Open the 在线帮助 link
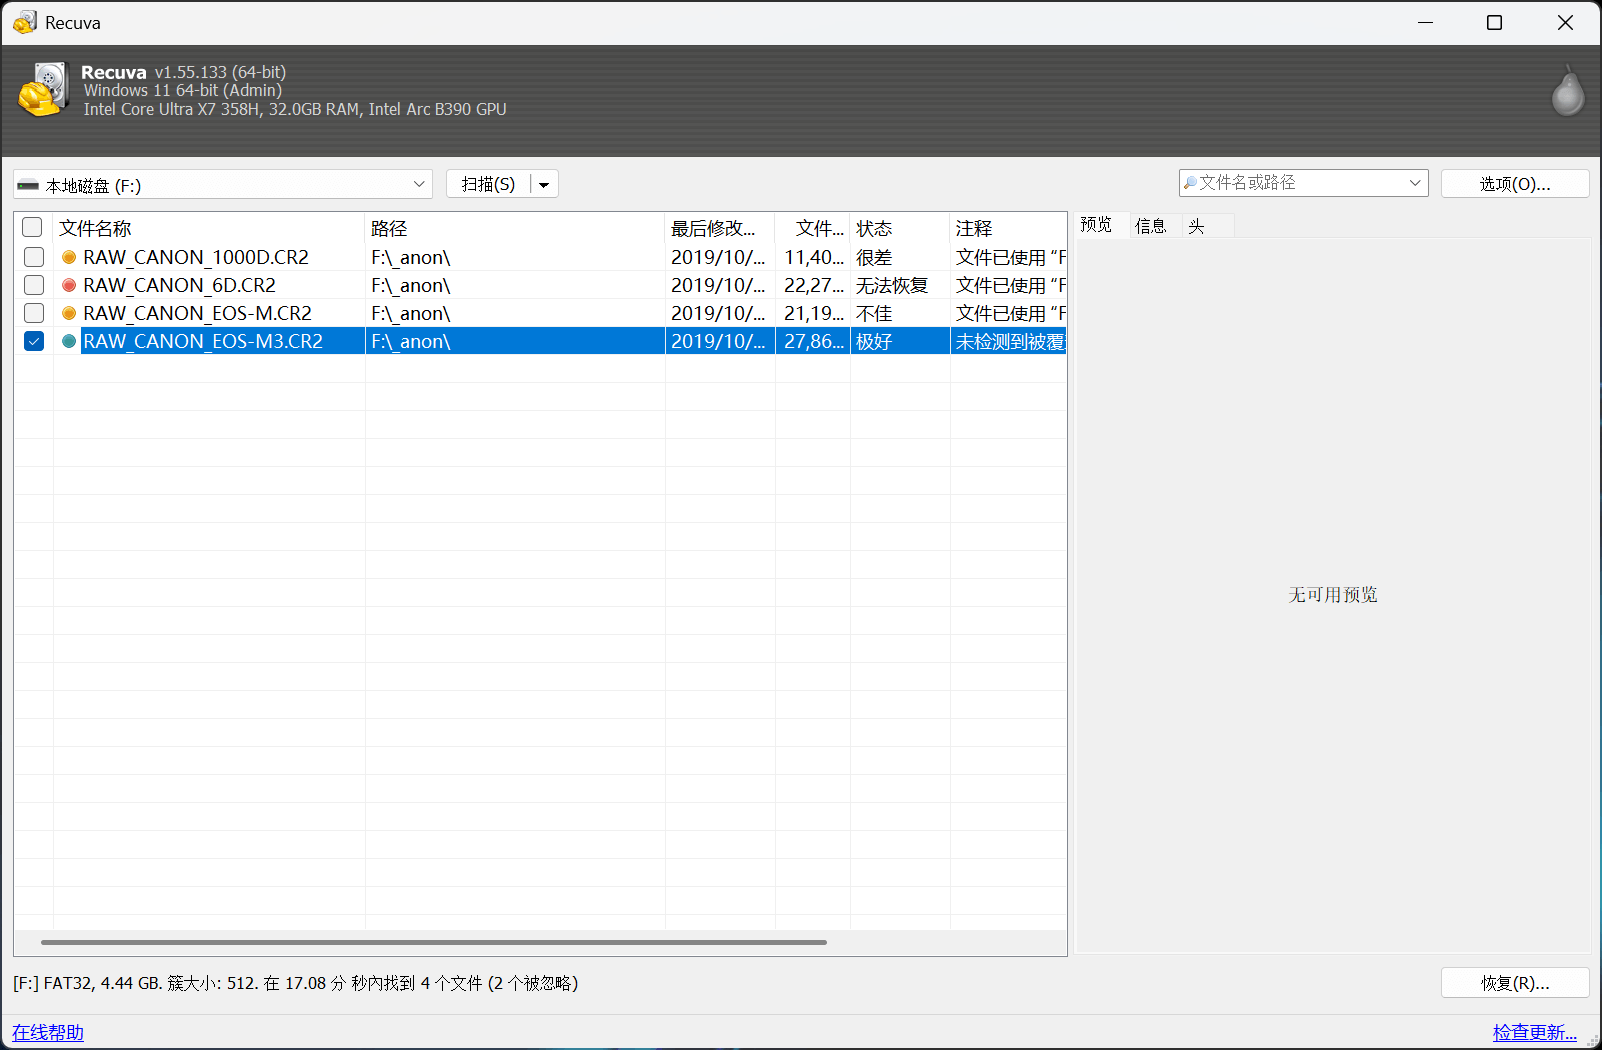The height and width of the screenshot is (1050, 1602). 48,1032
